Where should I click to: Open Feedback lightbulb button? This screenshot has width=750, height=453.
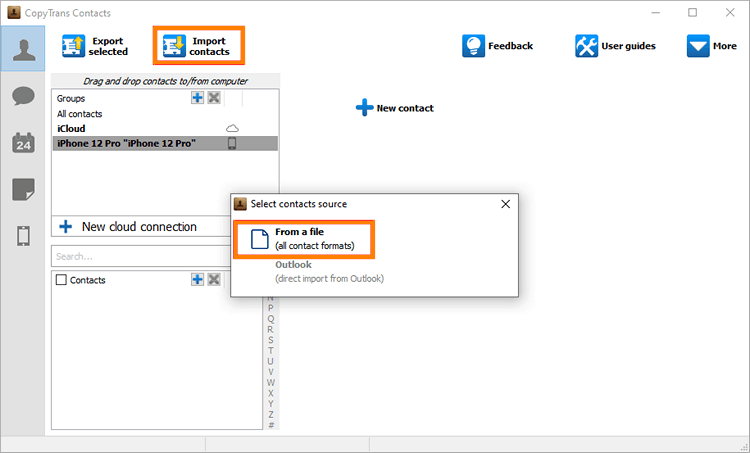pyautogui.click(x=497, y=46)
